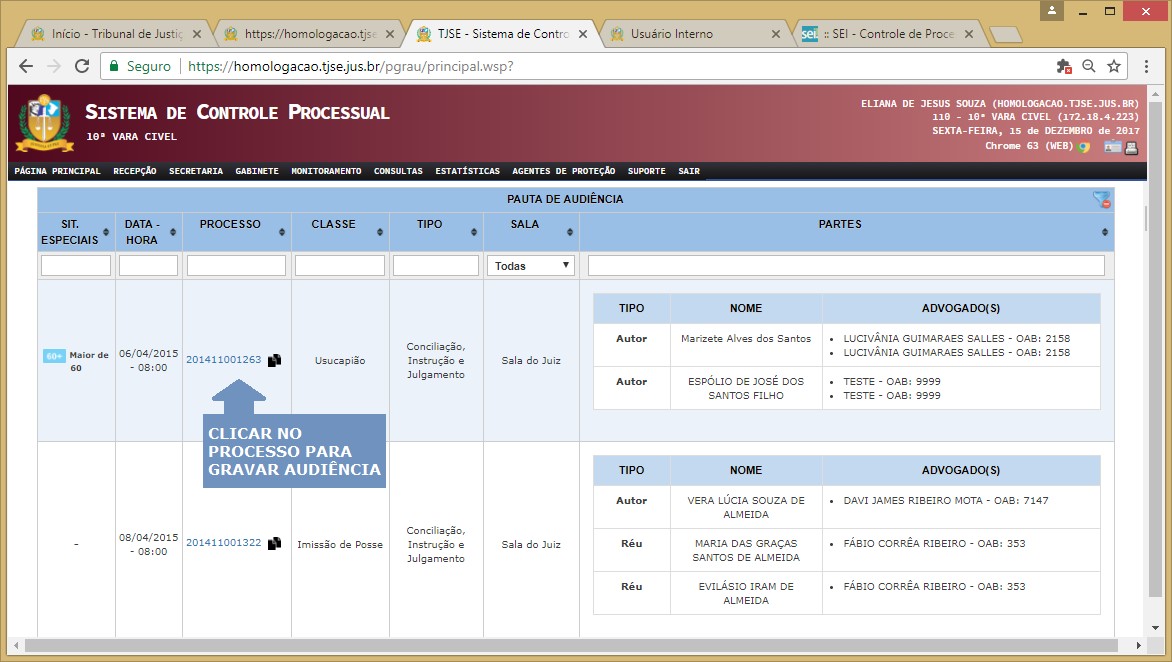Bookmark this page with the star icon

tap(1113, 66)
